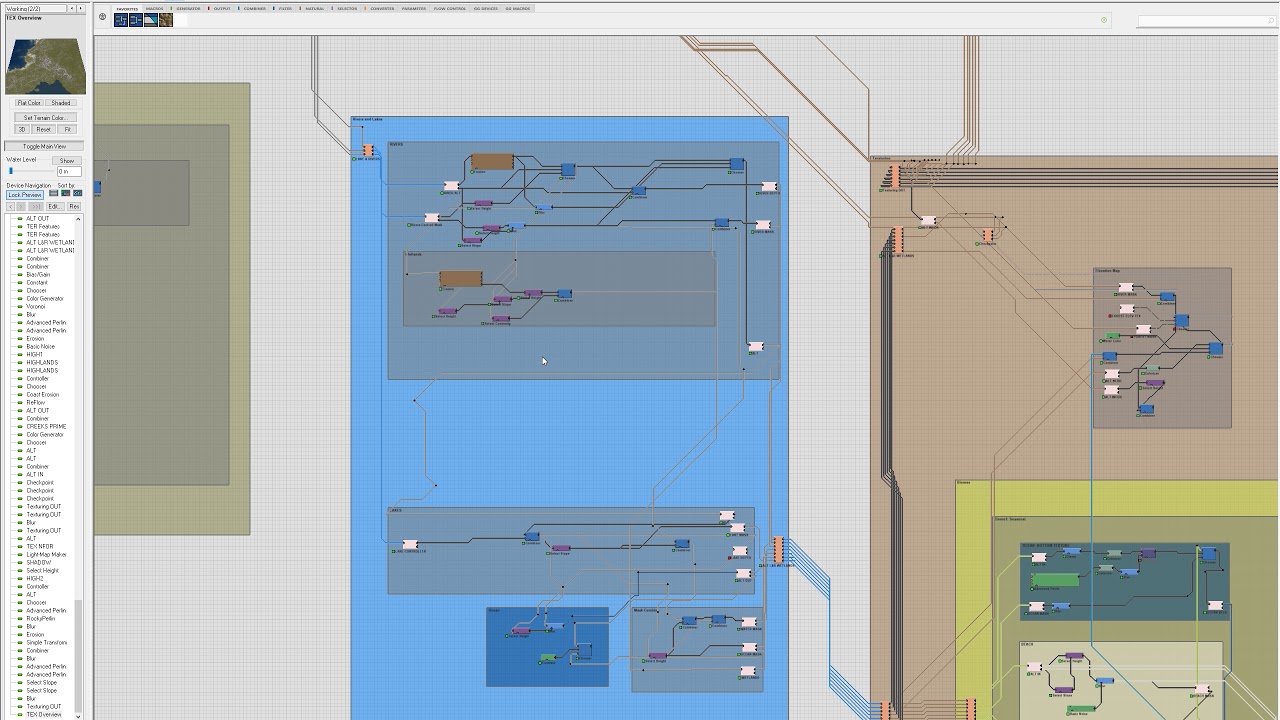The height and width of the screenshot is (720, 1280).
Task: Select Simple Transform in device list
Action: pos(46,643)
